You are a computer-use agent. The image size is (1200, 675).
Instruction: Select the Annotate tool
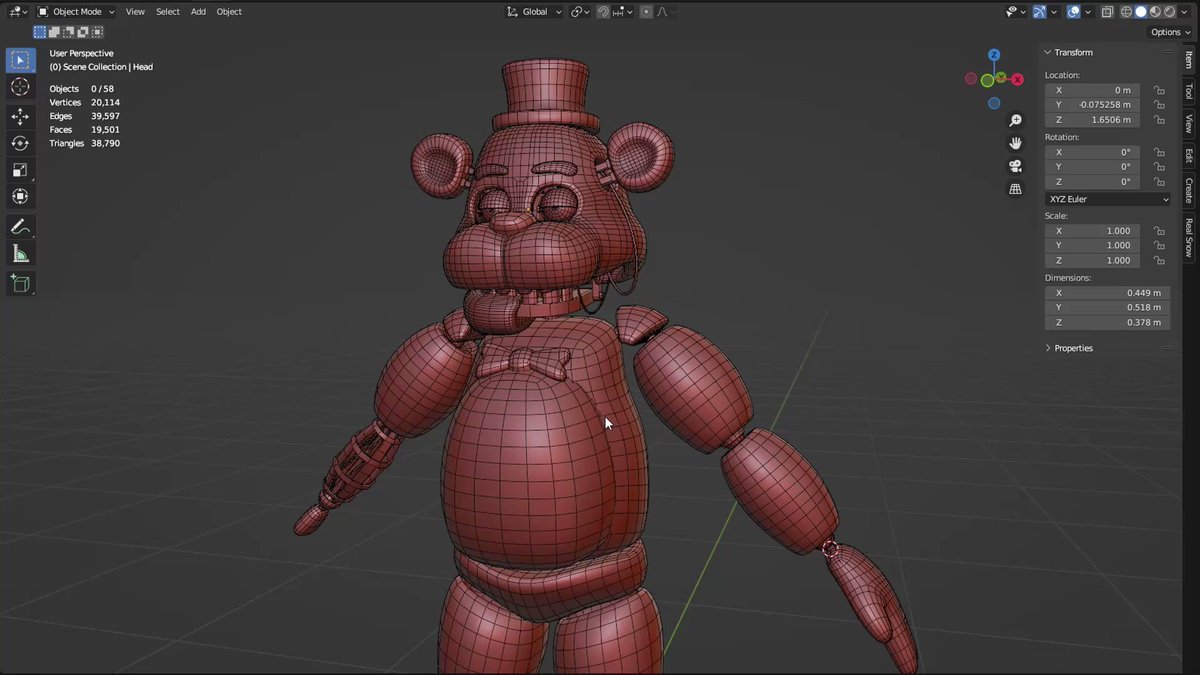pos(20,228)
